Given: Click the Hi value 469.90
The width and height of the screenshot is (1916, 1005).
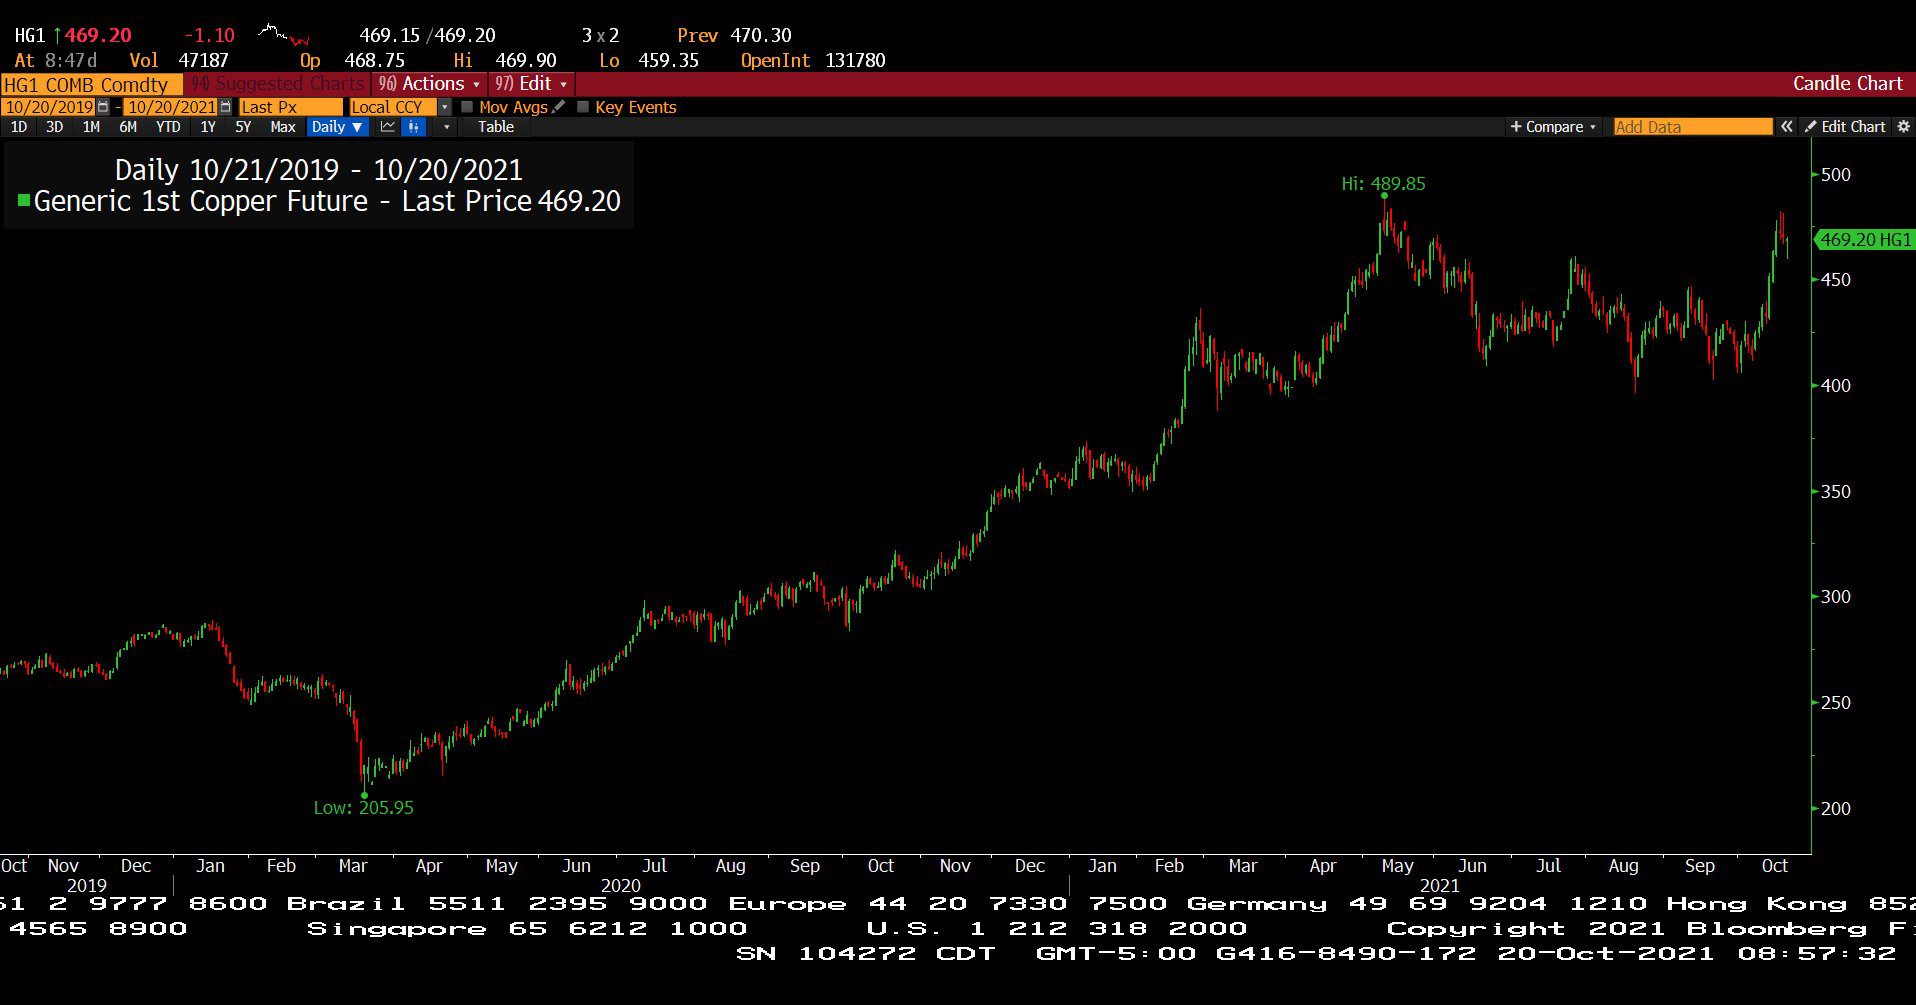Looking at the screenshot, I should coord(526,61).
